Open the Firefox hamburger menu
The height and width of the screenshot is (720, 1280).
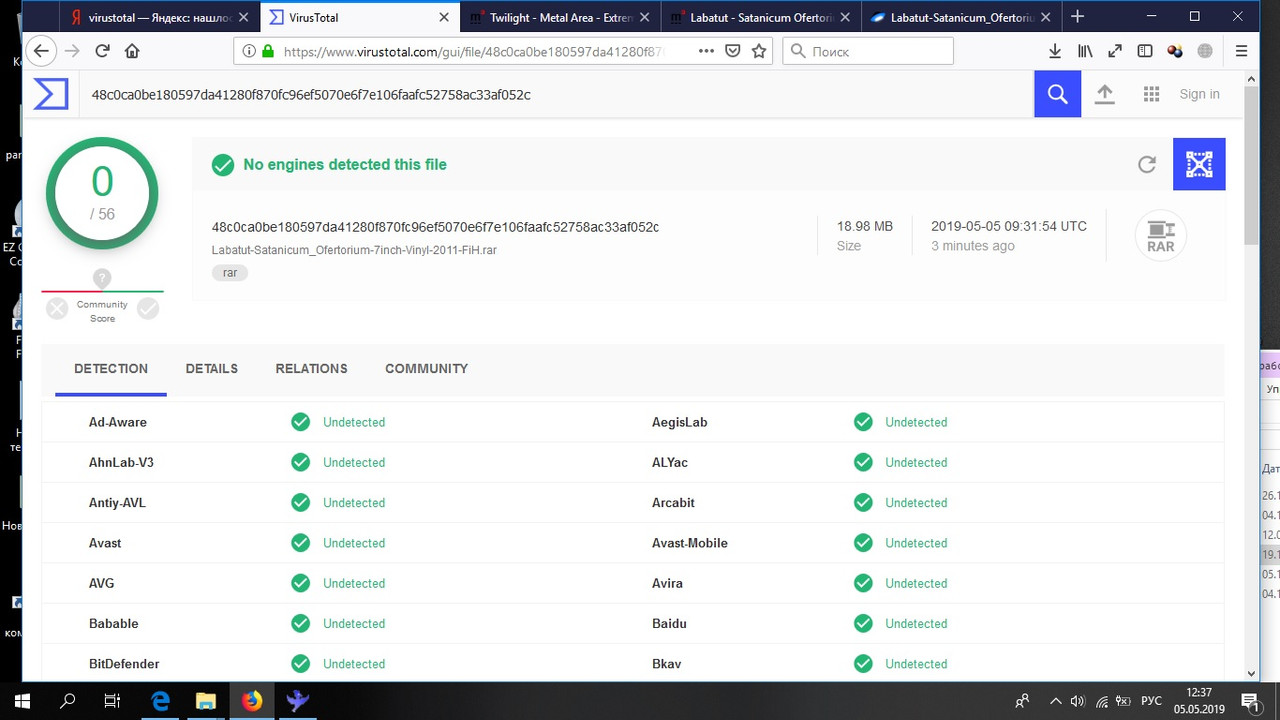[x=1241, y=51]
